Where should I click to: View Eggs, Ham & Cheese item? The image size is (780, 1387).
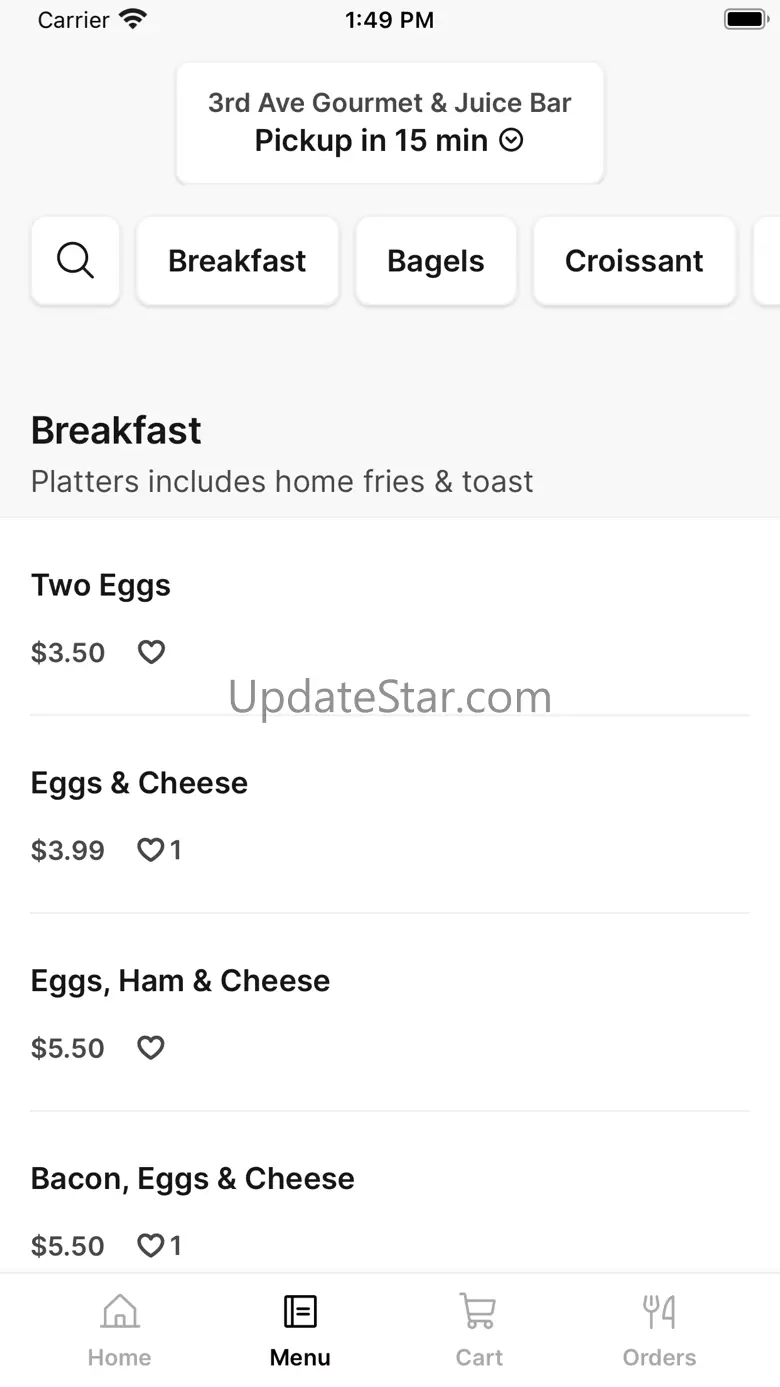[x=180, y=981]
